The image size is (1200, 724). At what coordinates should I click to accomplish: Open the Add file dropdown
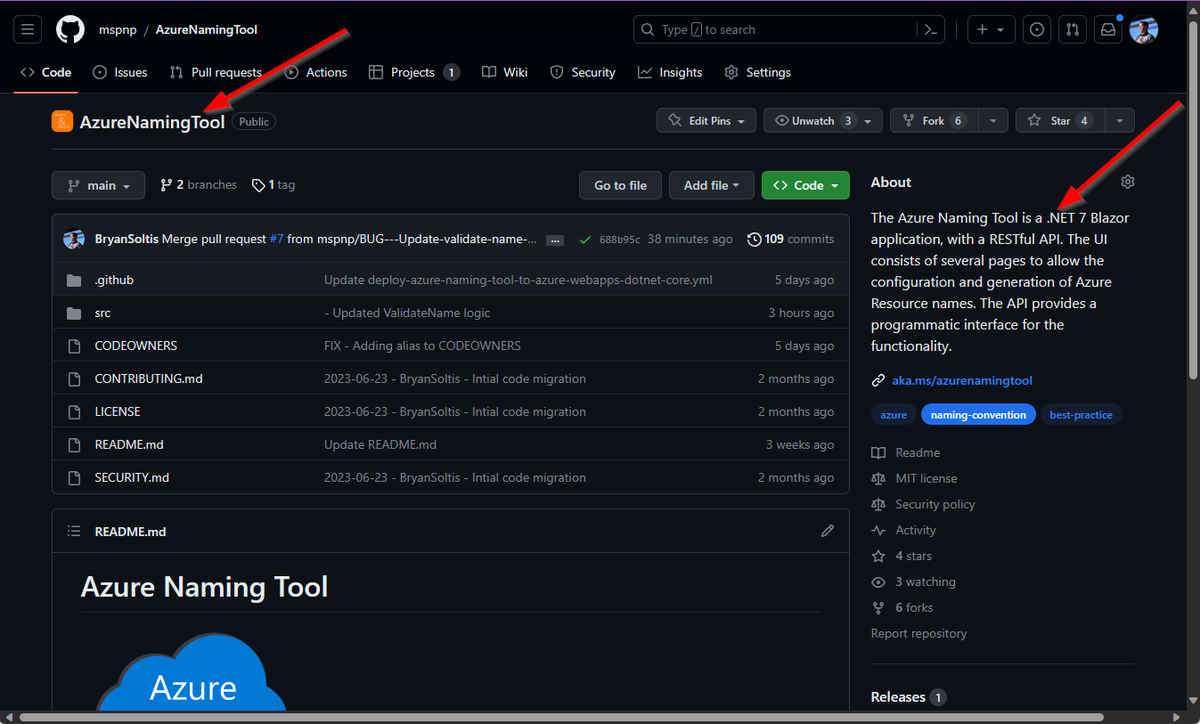(712, 185)
